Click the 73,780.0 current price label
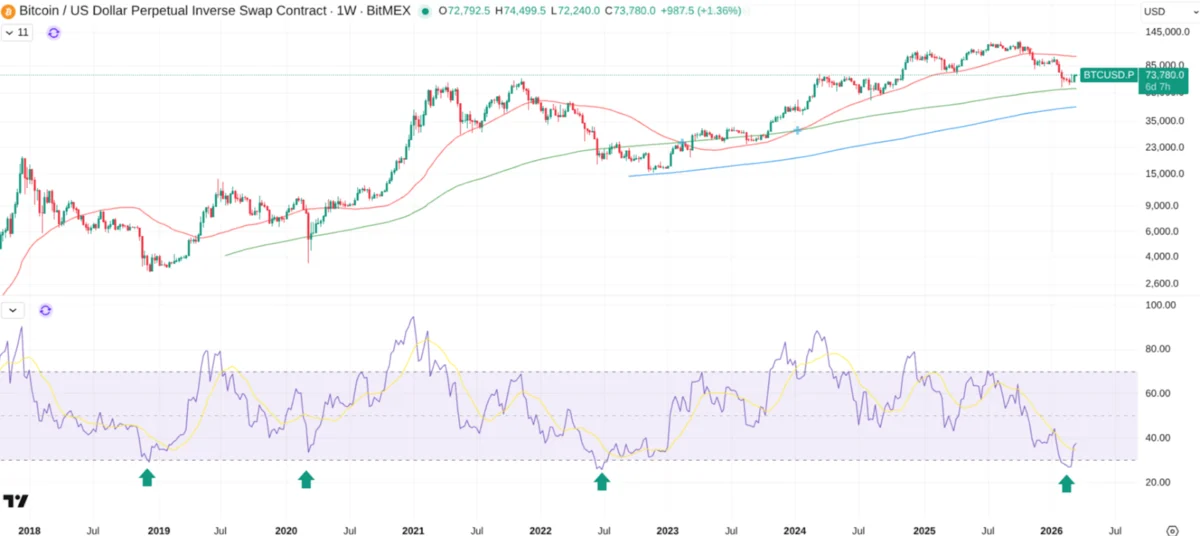The image size is (1200, 536). (1164, 75)
